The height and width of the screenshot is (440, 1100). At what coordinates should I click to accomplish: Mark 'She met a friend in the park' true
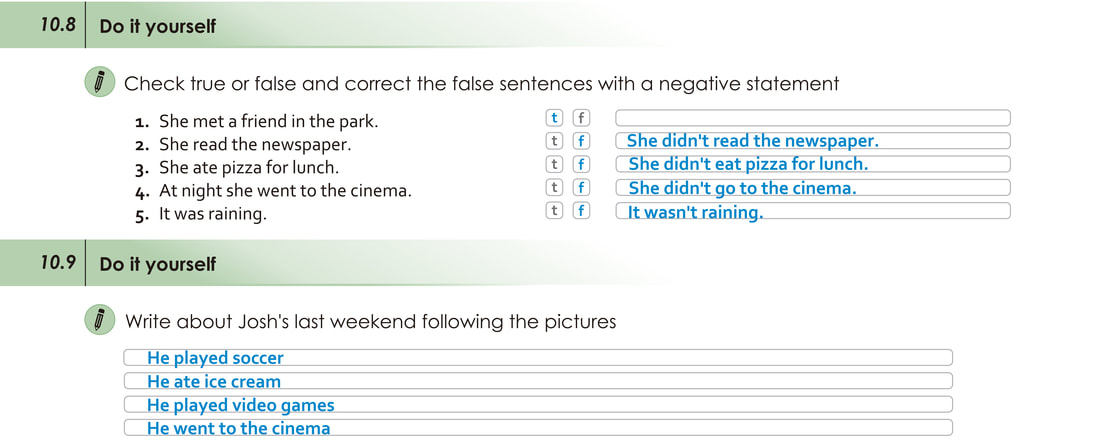pos(555,118)
